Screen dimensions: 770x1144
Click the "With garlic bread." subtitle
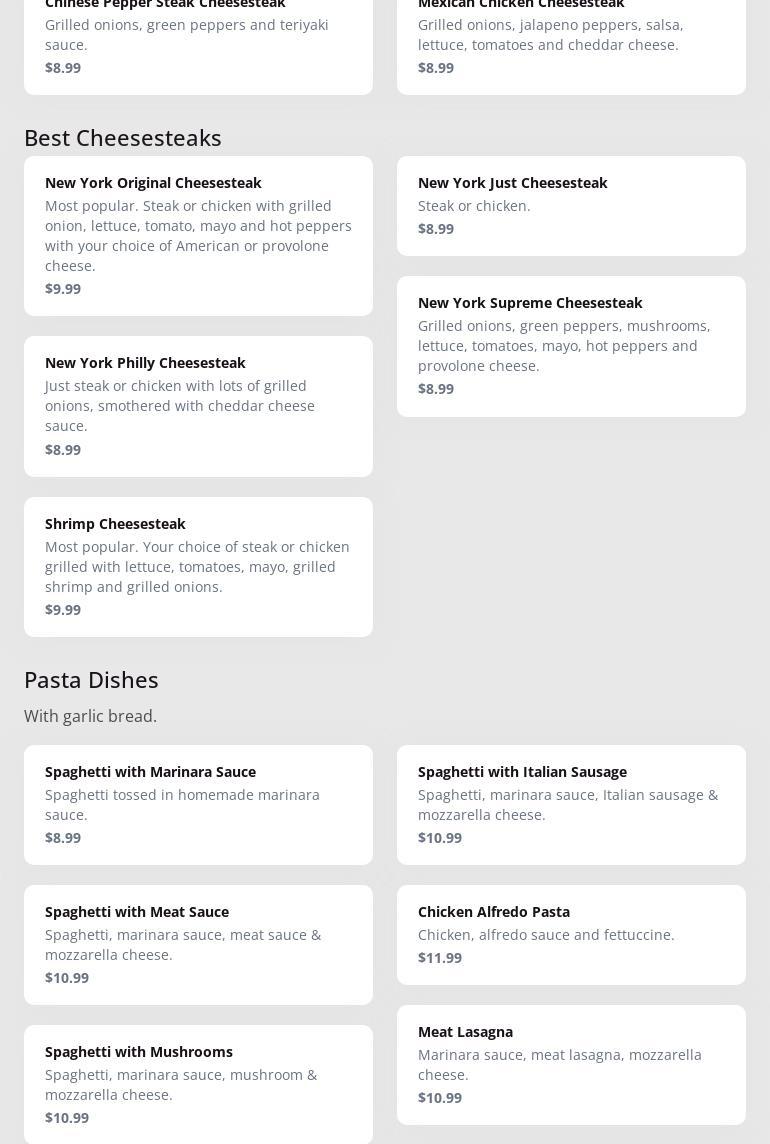[x=90, y=716]
